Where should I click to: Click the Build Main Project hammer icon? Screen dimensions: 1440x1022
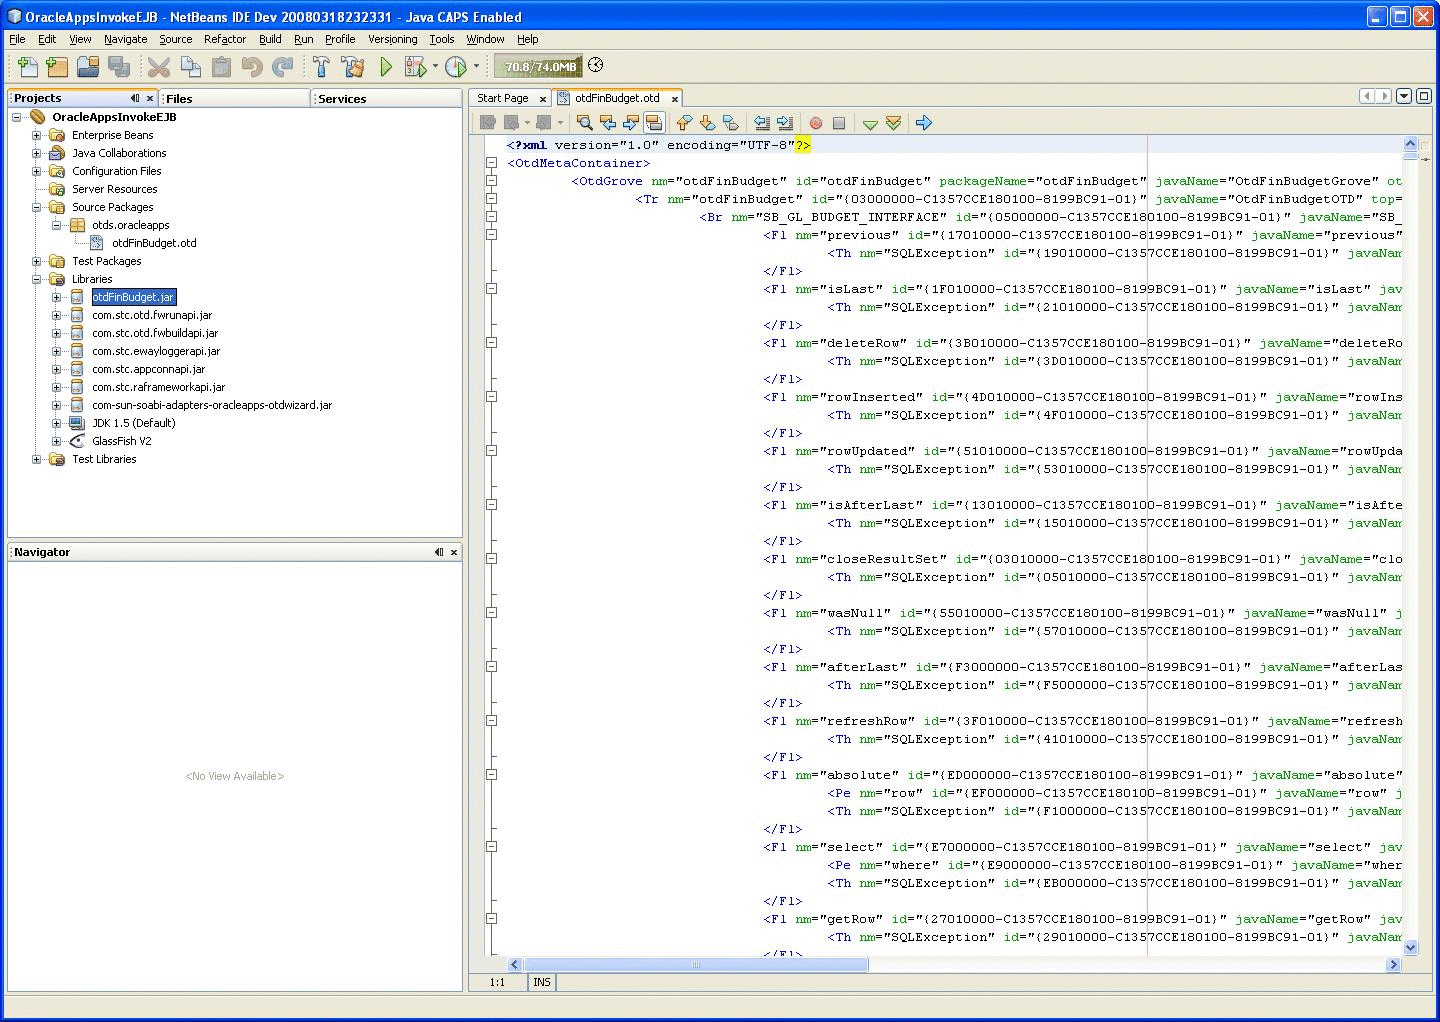pos(321,67)
